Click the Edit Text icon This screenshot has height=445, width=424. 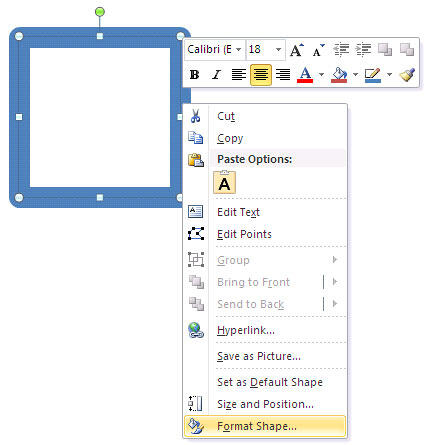[x=195, y=212]
